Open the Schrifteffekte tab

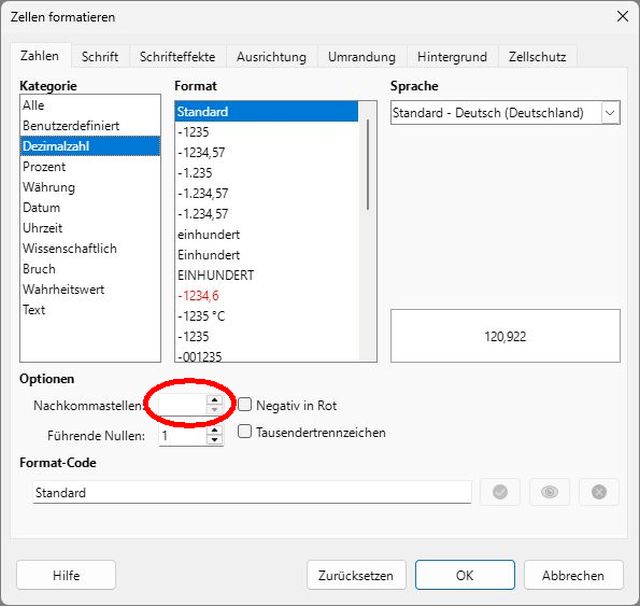(x=178, y=57)
